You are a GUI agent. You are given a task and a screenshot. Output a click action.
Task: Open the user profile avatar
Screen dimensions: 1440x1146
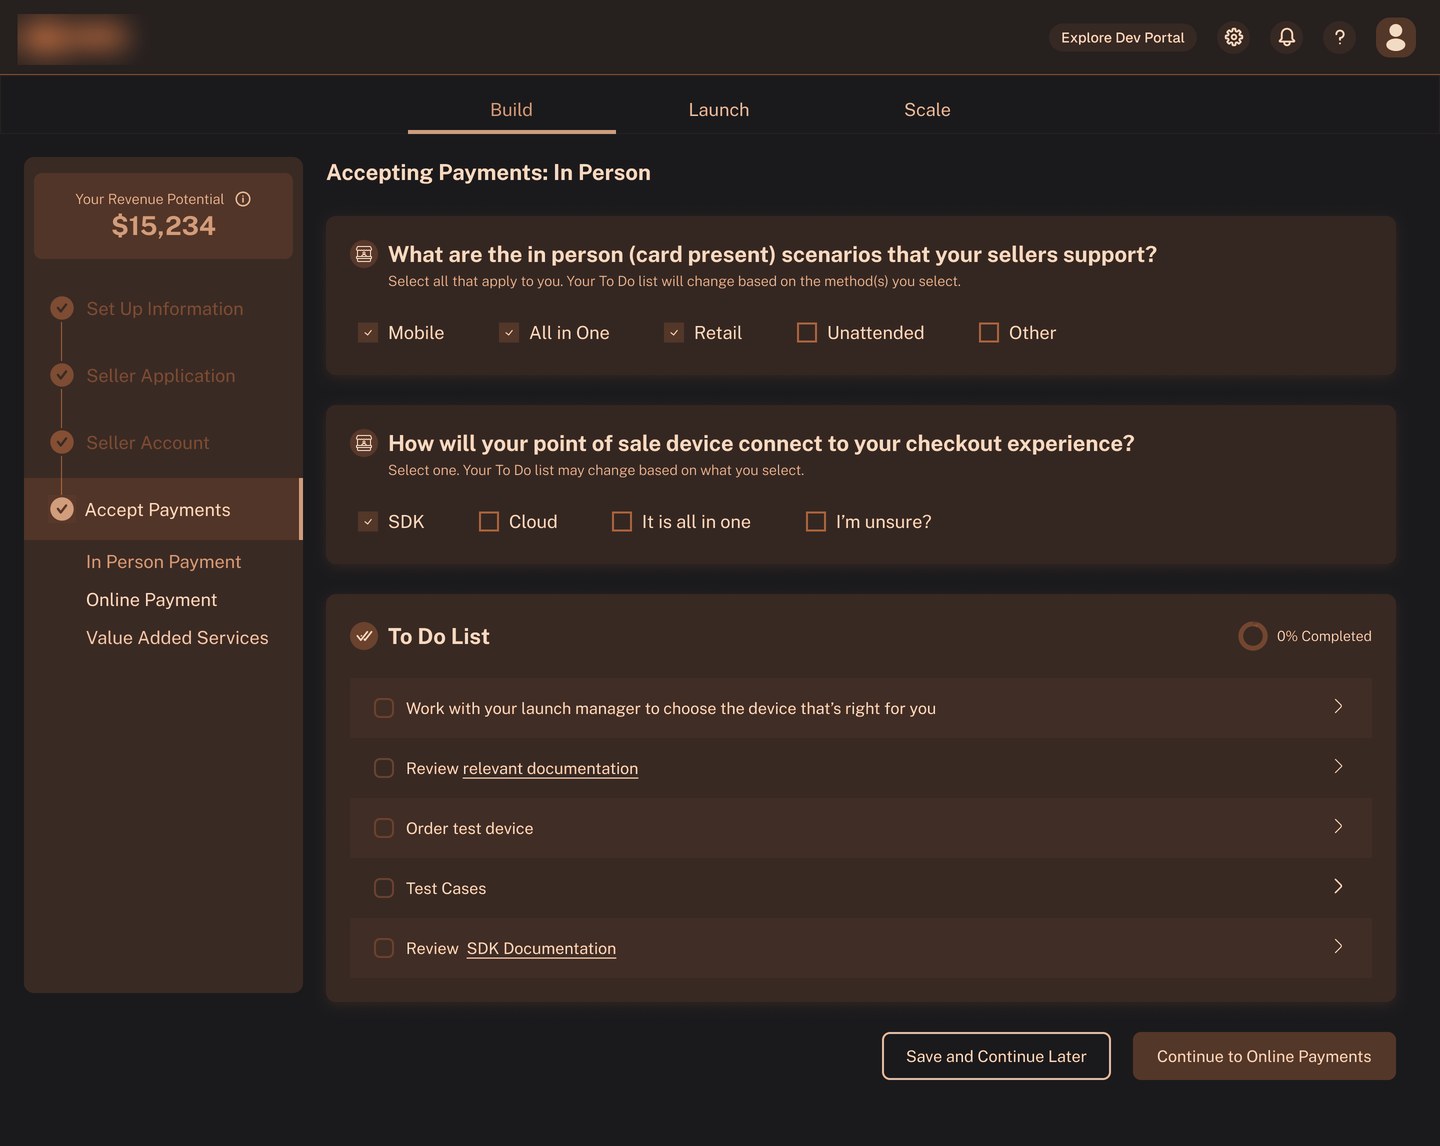(x=1396, y=37)
